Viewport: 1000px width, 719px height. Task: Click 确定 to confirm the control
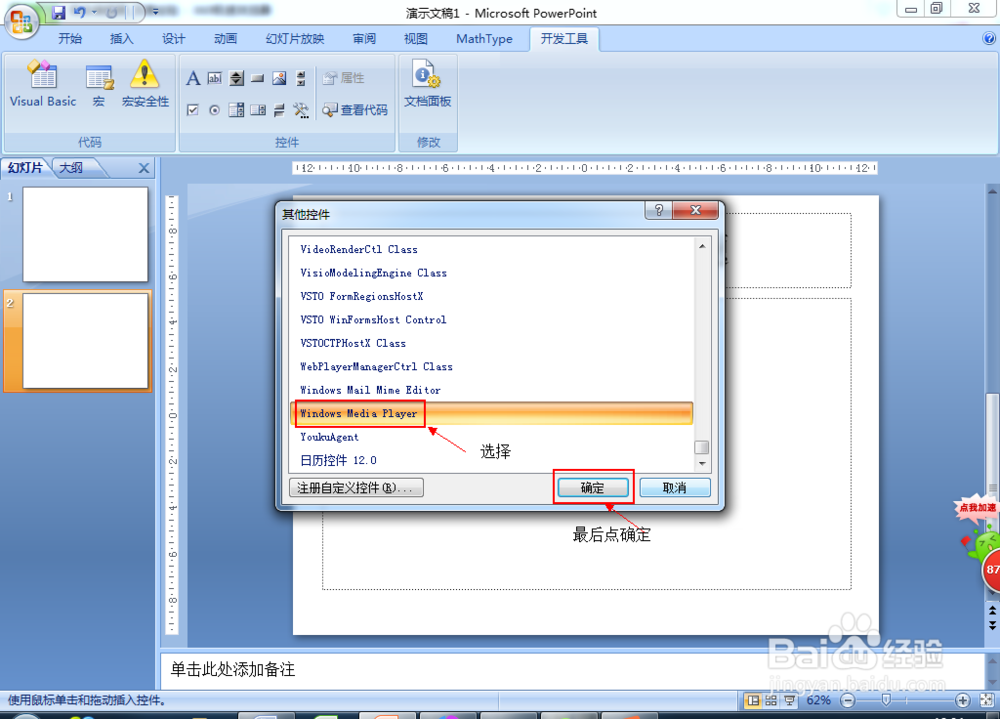(x=593, y=488)
